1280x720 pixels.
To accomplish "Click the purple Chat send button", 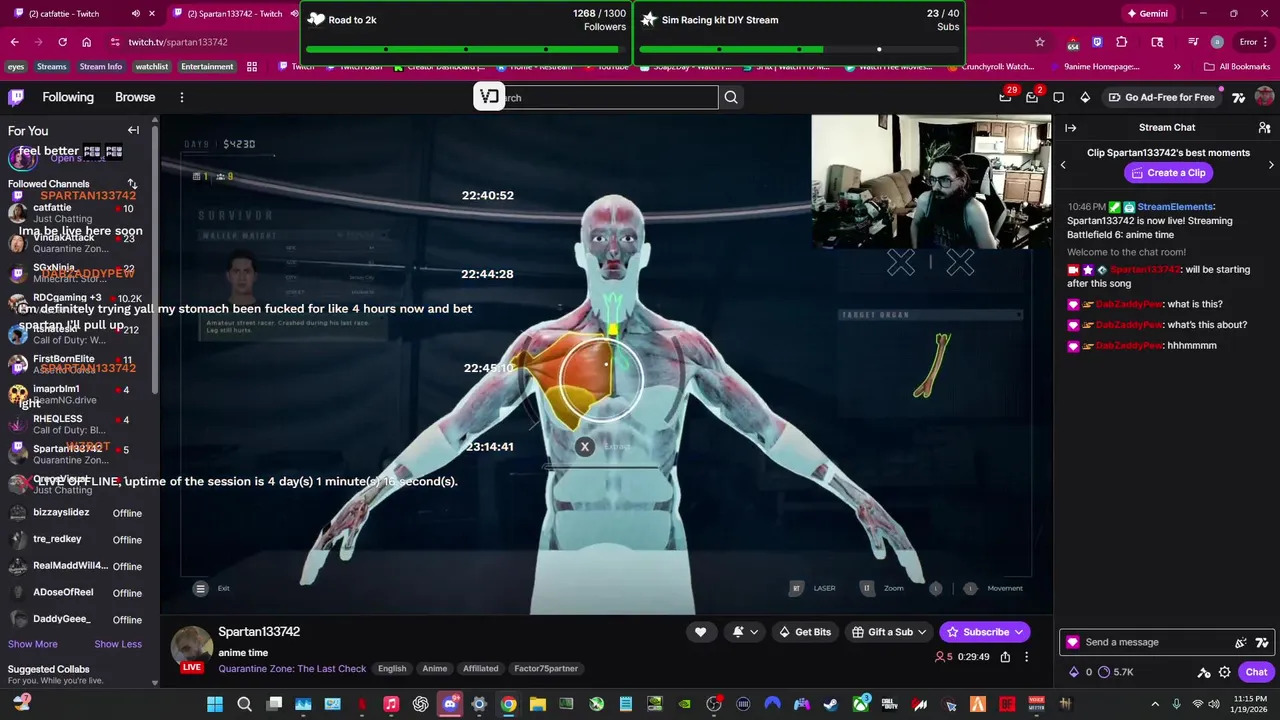I will [1256, 672].
